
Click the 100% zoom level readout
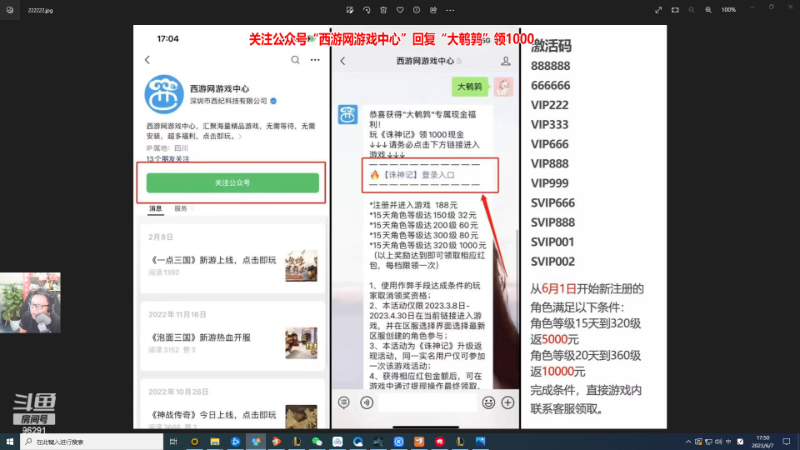[x=729, y=10]
